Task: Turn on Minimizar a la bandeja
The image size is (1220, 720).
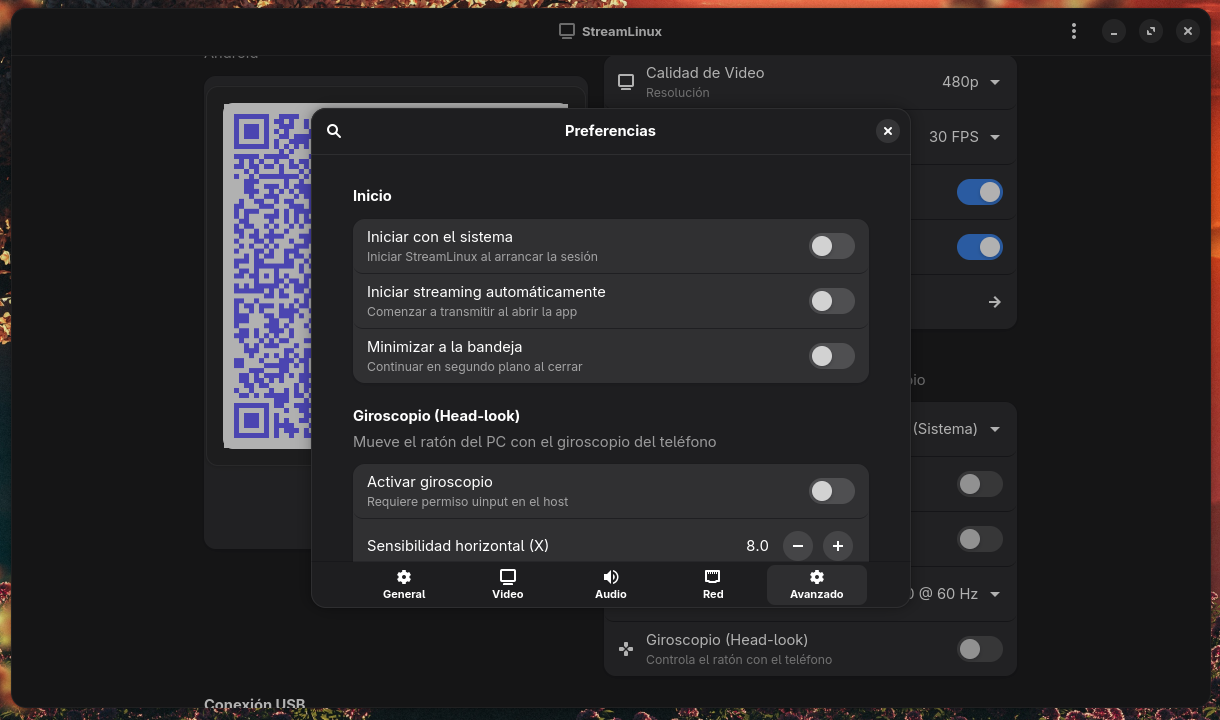Action: click(x=832, y=356)
